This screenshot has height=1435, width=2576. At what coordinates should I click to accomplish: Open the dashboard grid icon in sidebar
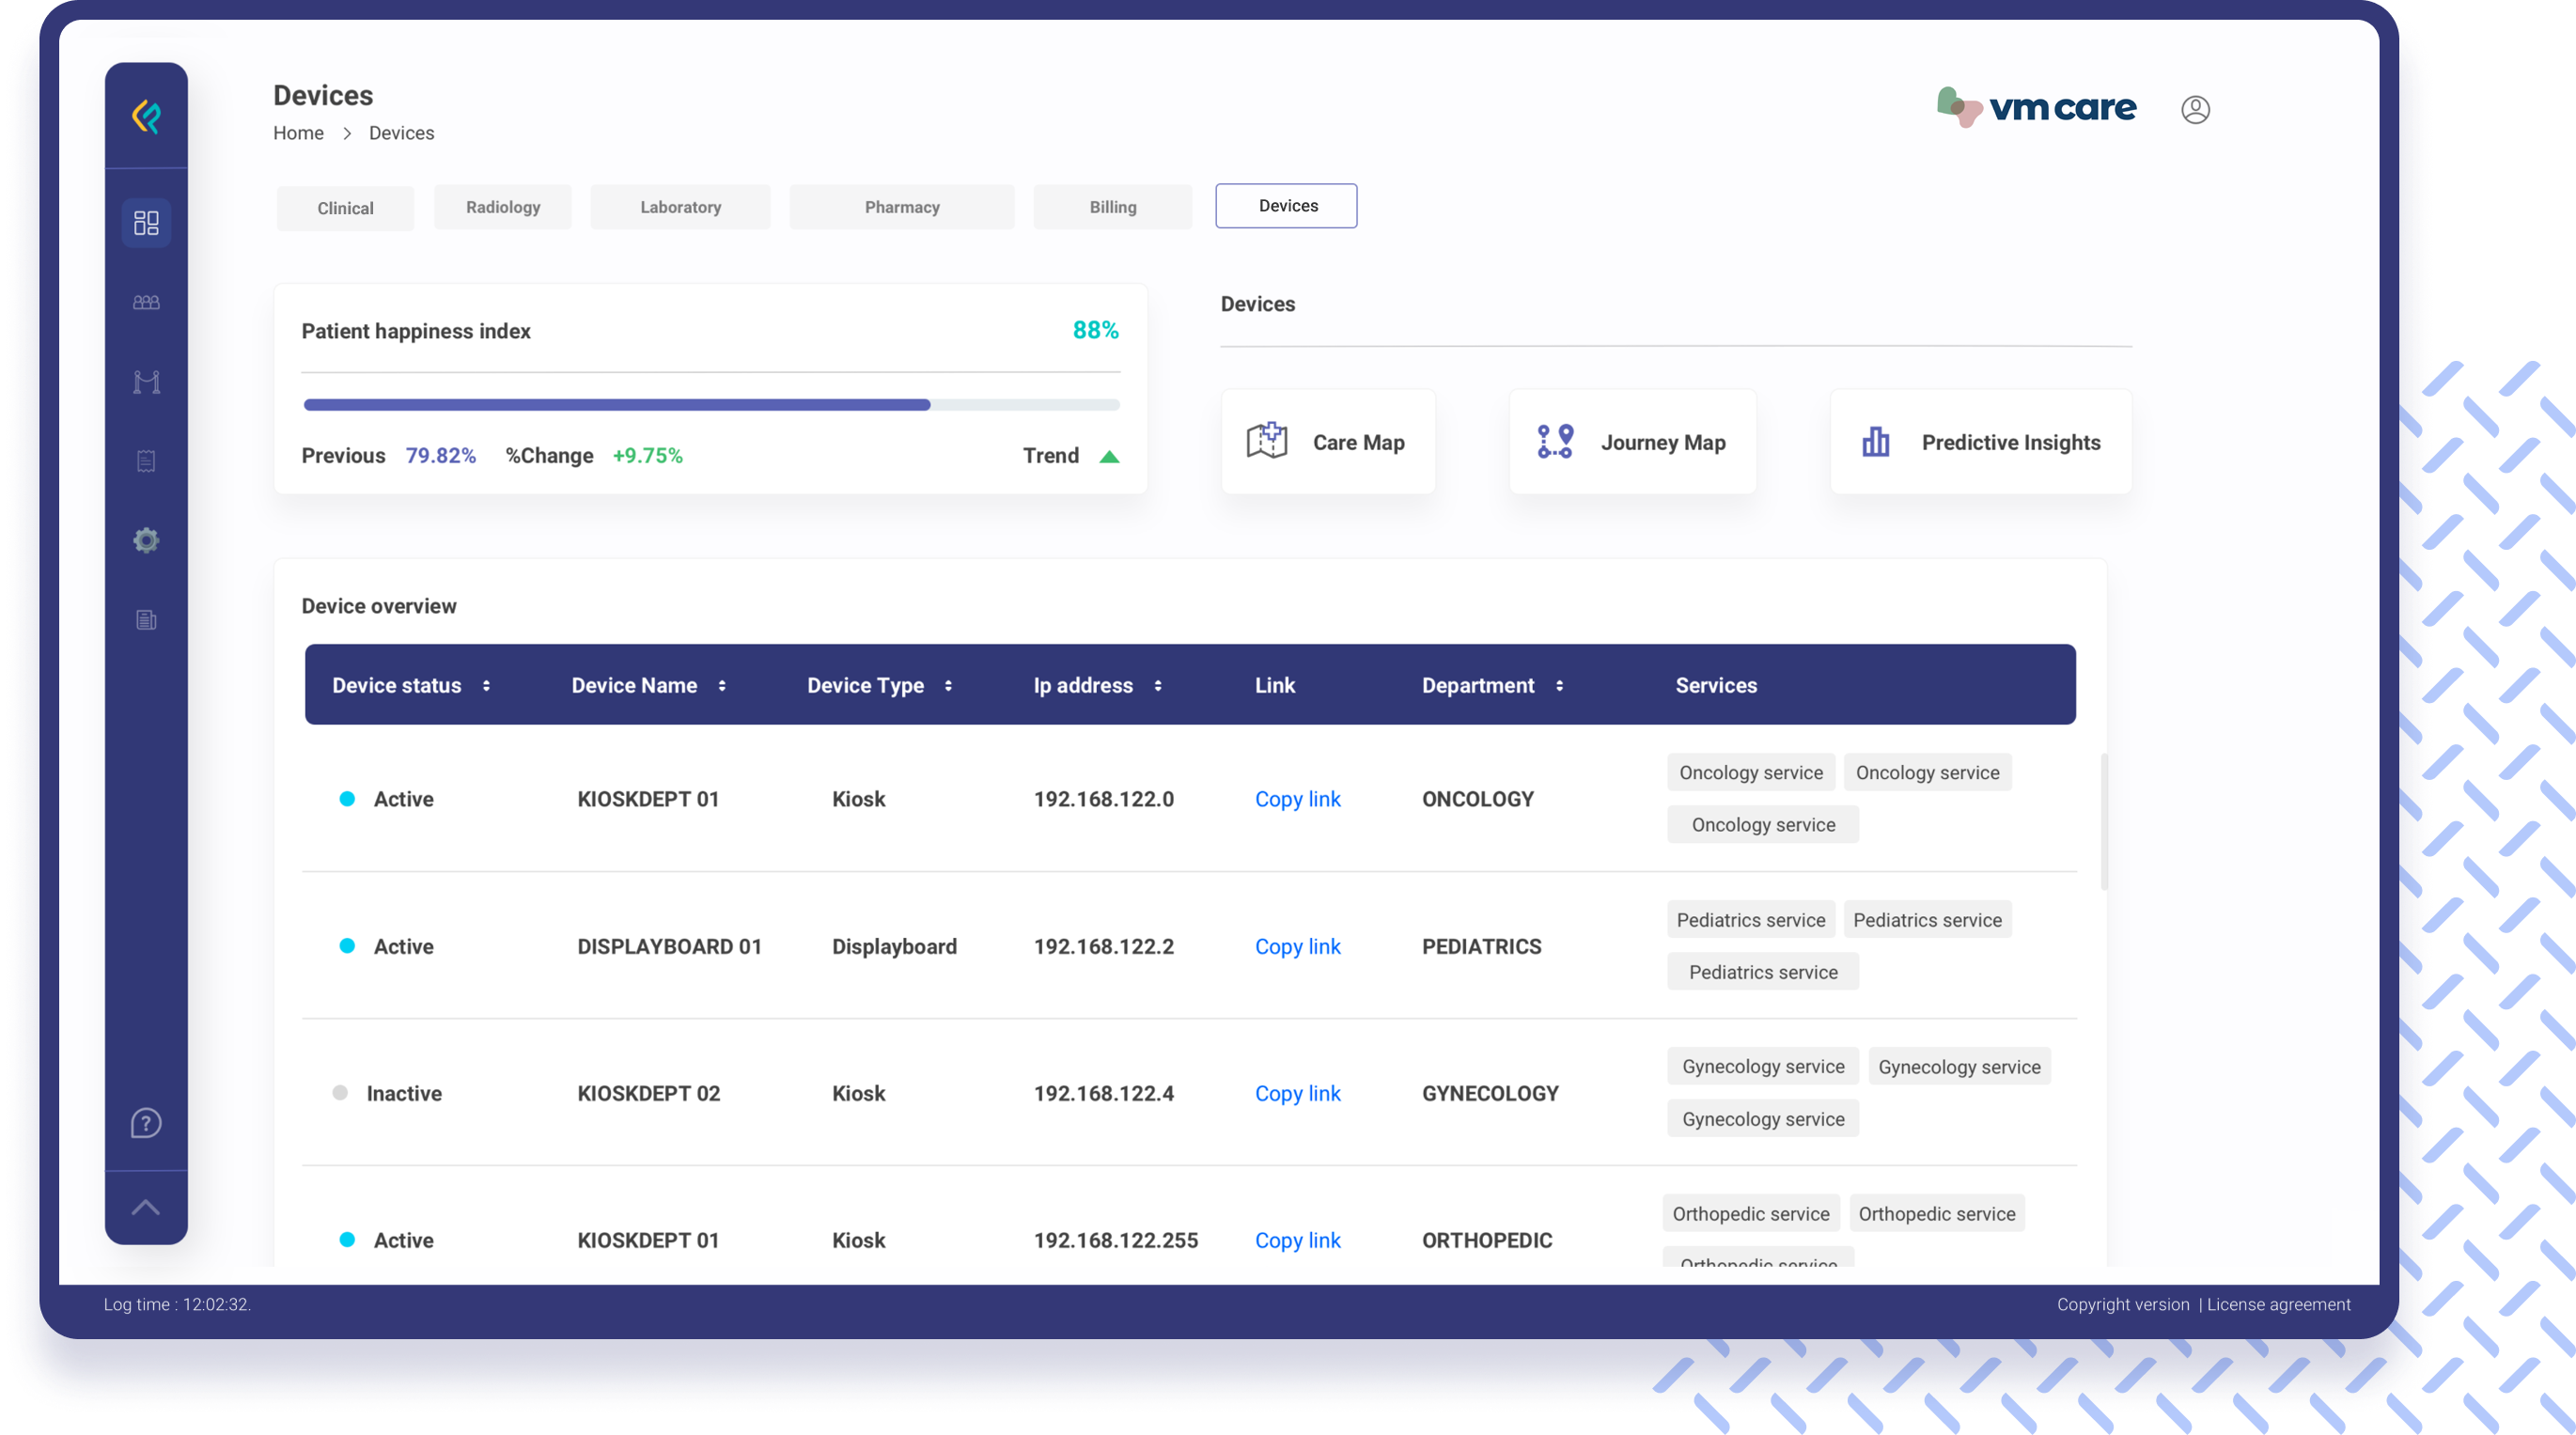pyautogui.click(x=146, y=222)
